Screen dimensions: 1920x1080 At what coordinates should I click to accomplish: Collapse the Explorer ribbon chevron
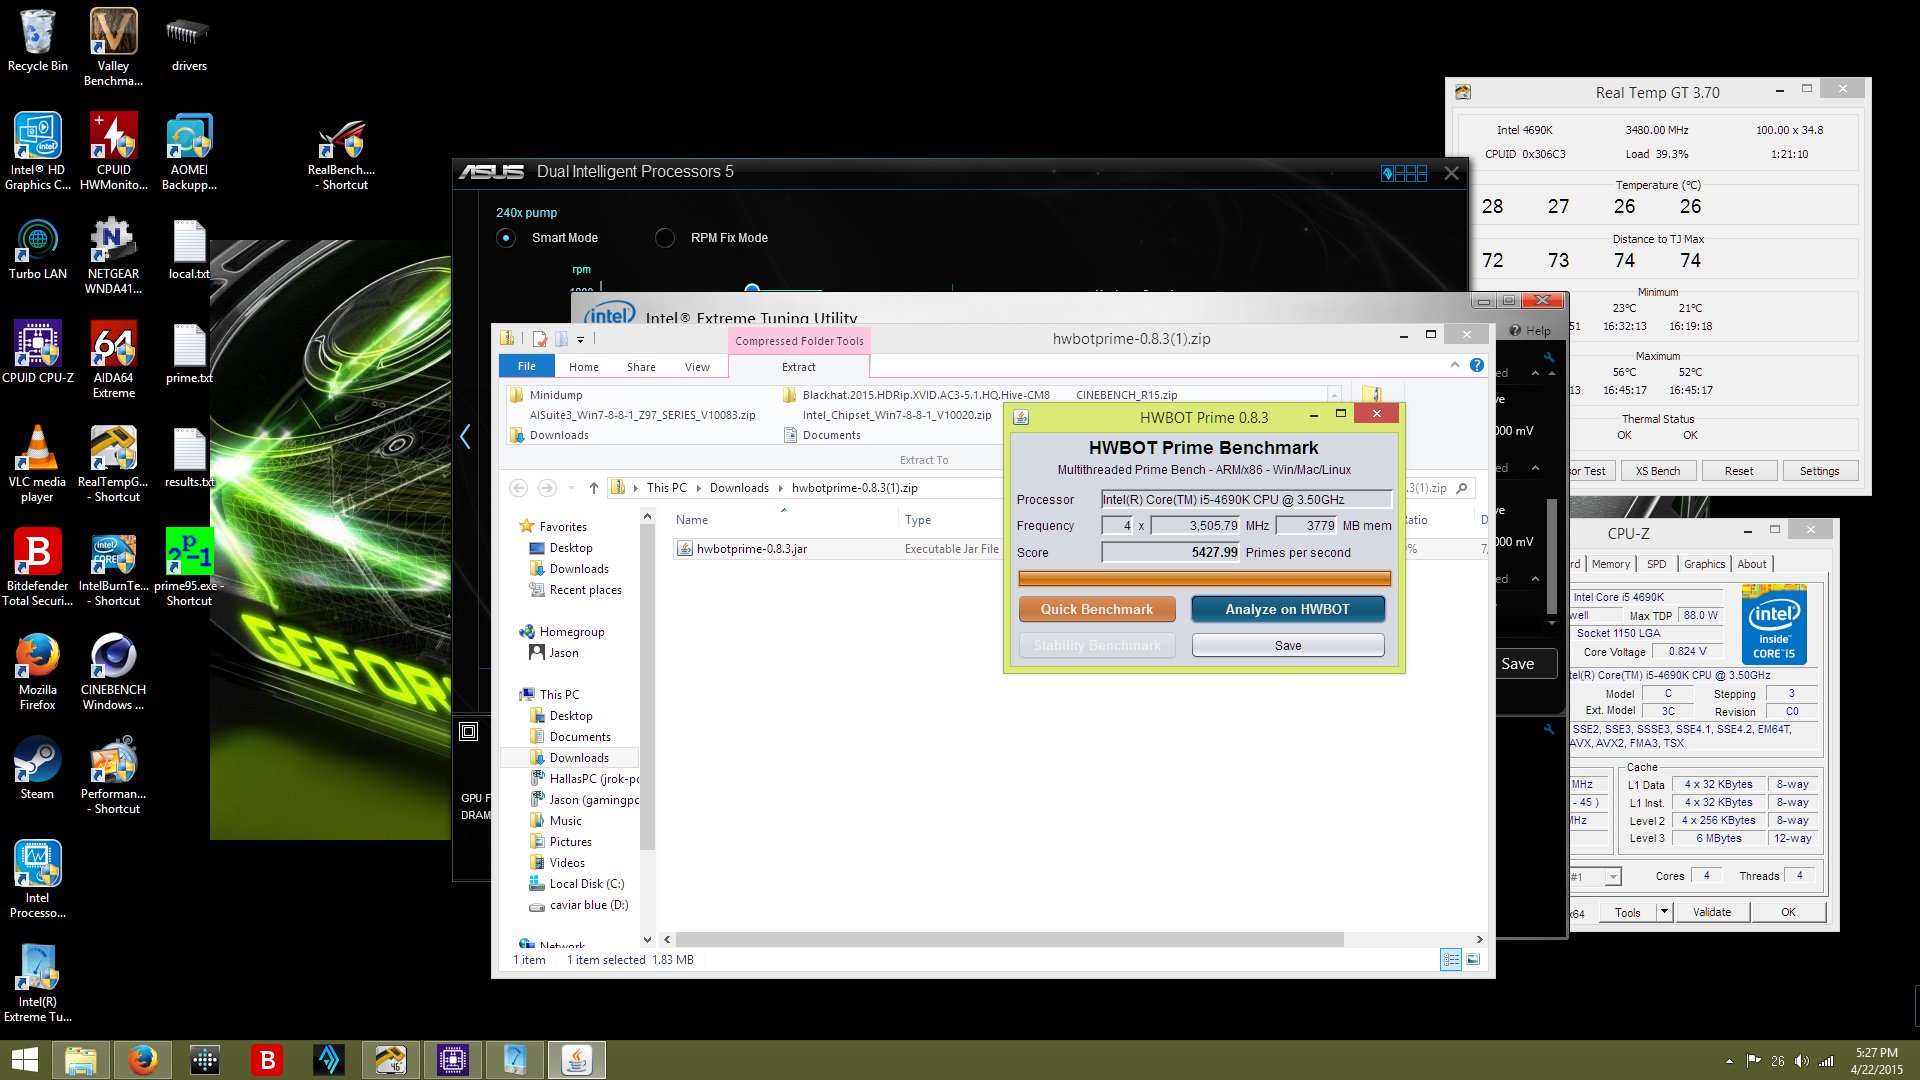click(1455, 365)
